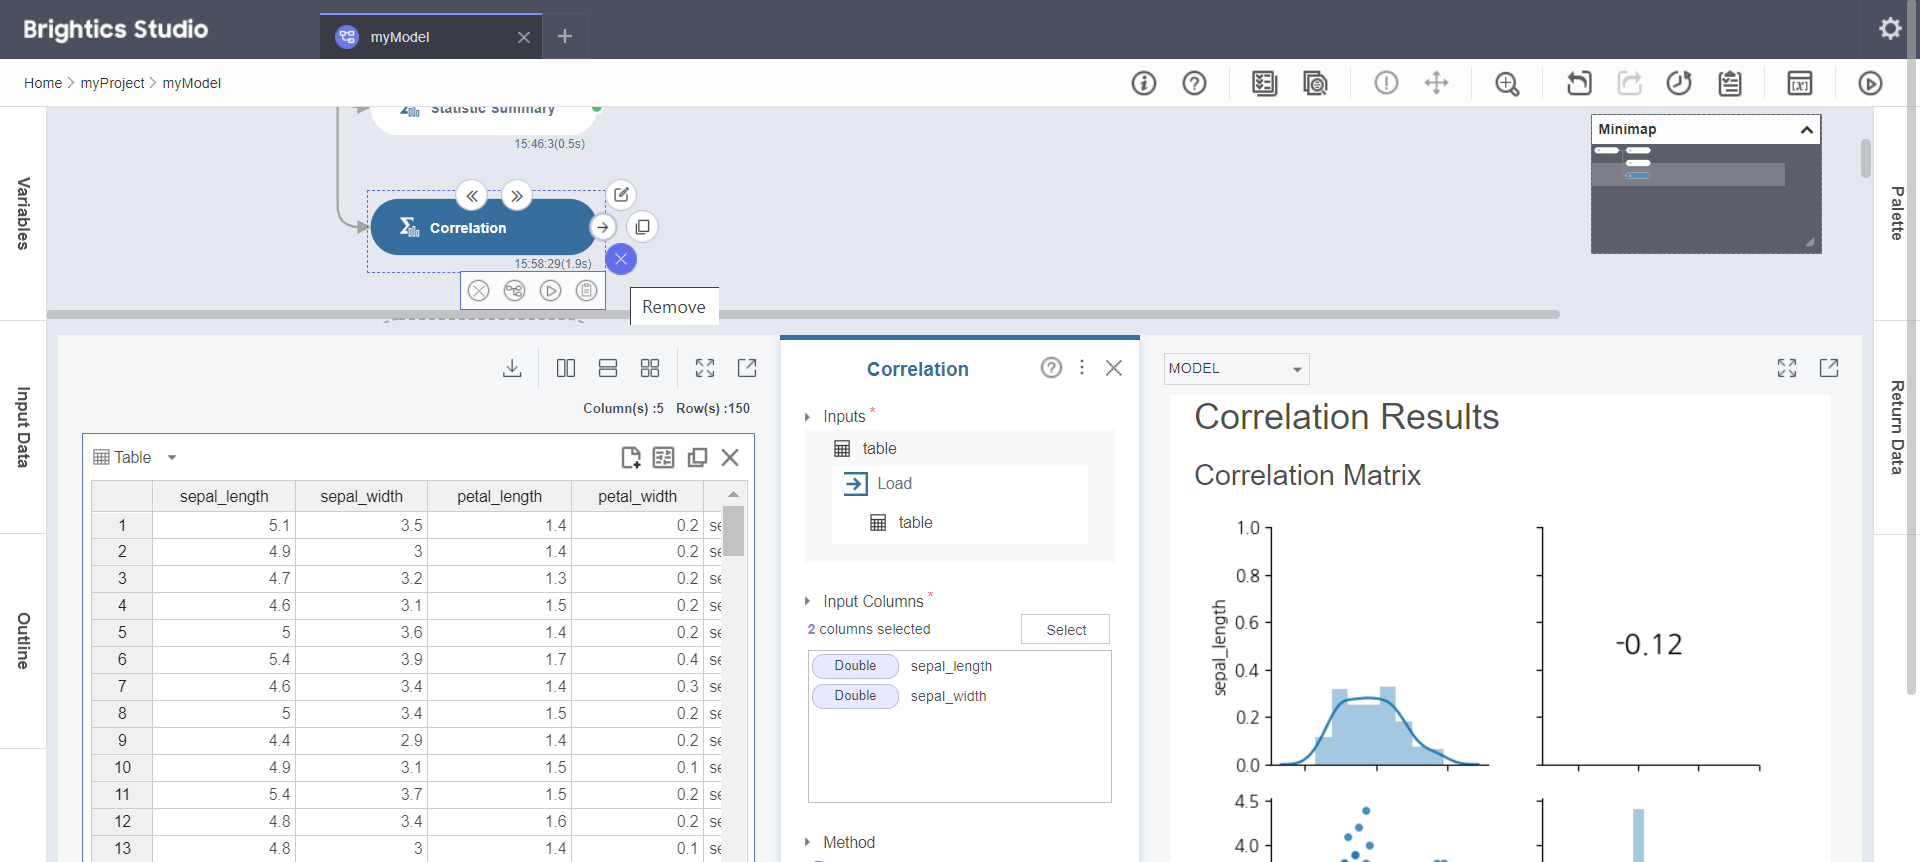Image resolution: width=1920 pixels, height=862 pixels.
Task: Open the help question-mark toolbar icon
Action: [x=1194, y=83]
